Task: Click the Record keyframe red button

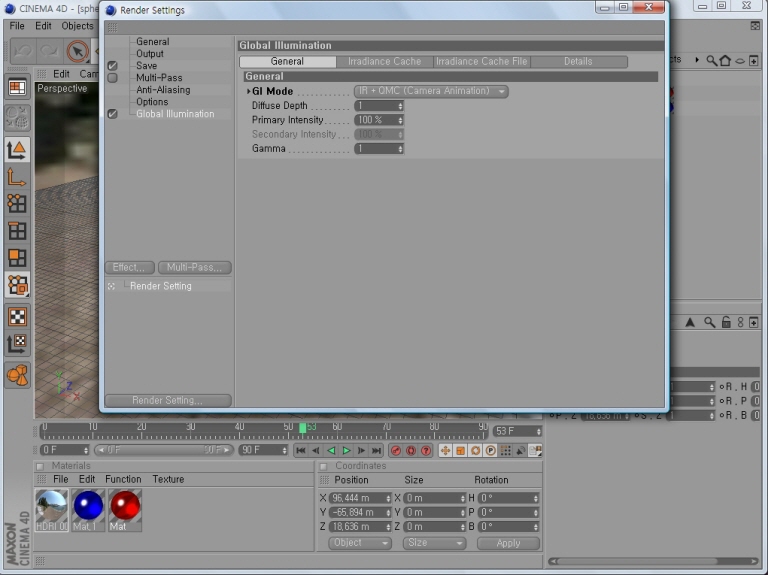Action: click(396, 450)
